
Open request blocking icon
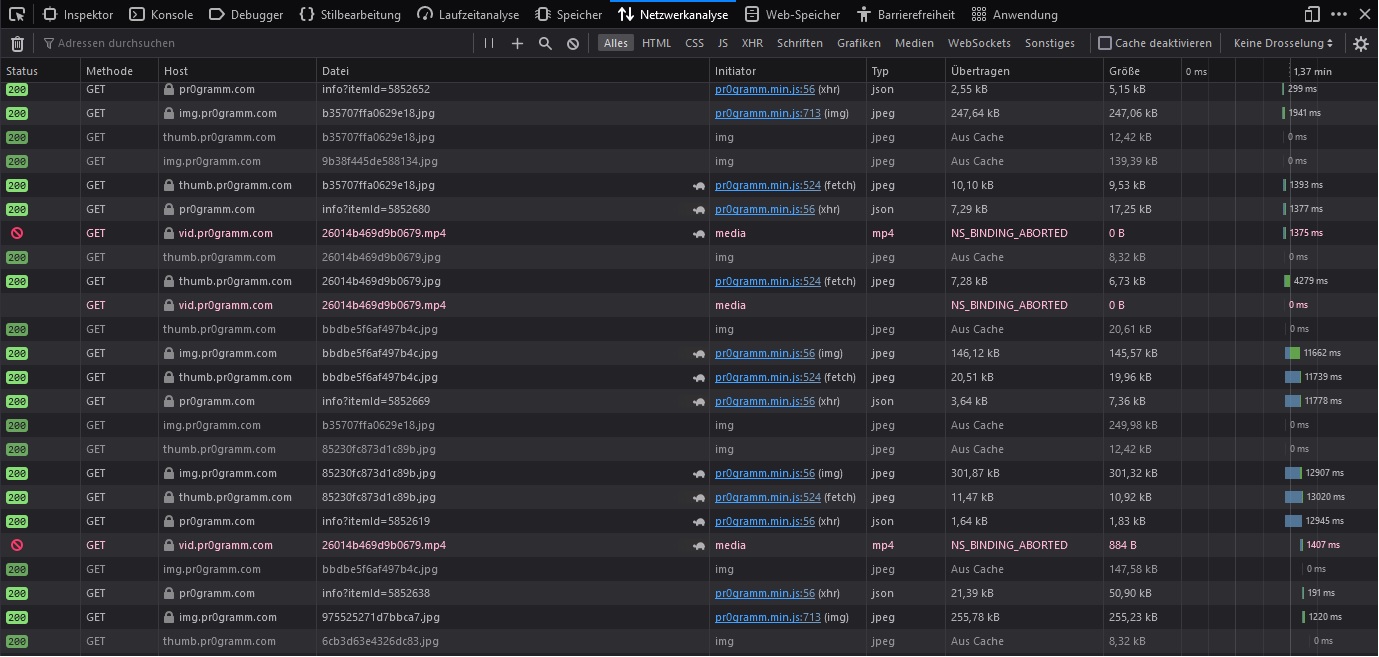point(573,43)
